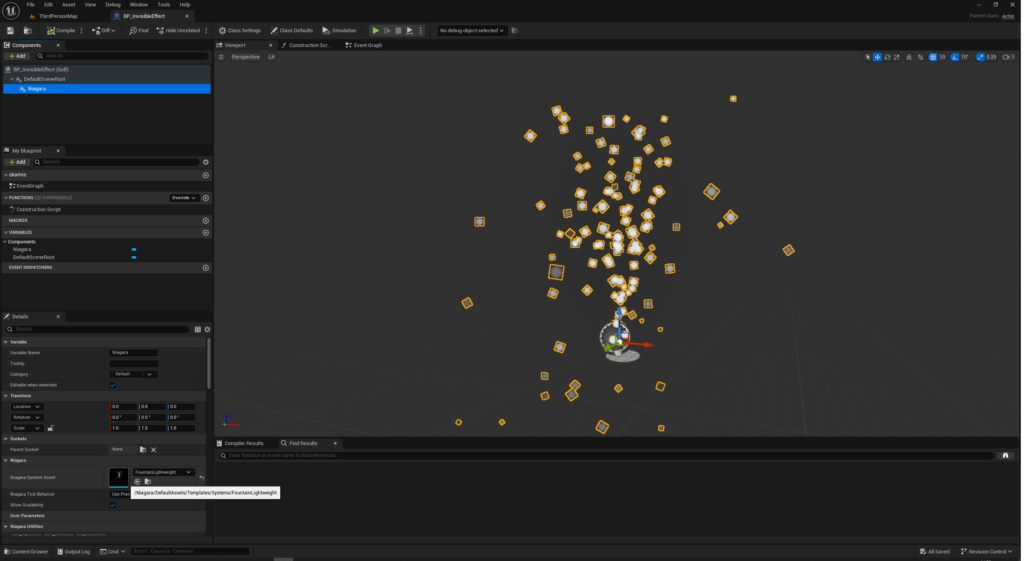
Task: Toggle rotation snapping in viewport
Action: pos(955,57)
